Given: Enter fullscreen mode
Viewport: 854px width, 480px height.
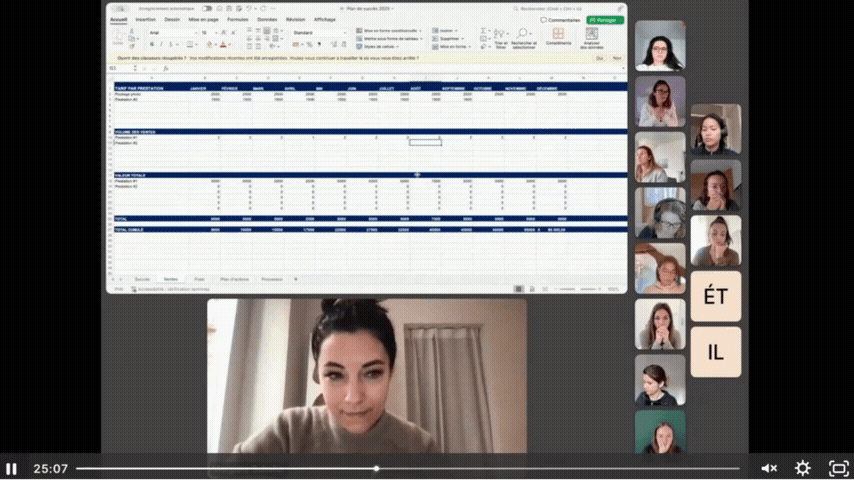Looking at the screenshot, I should pyautogui.click(x=838, y=468).
